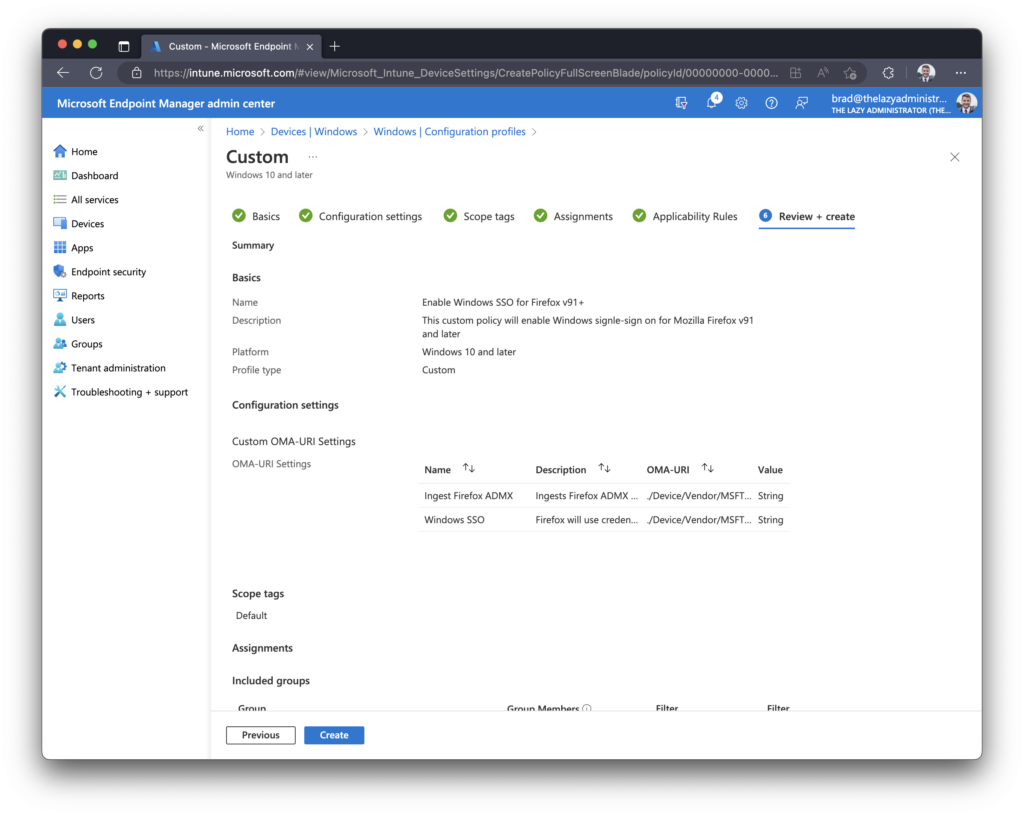Open Tenant administration in the sidebar

click(x=109, y=368)
